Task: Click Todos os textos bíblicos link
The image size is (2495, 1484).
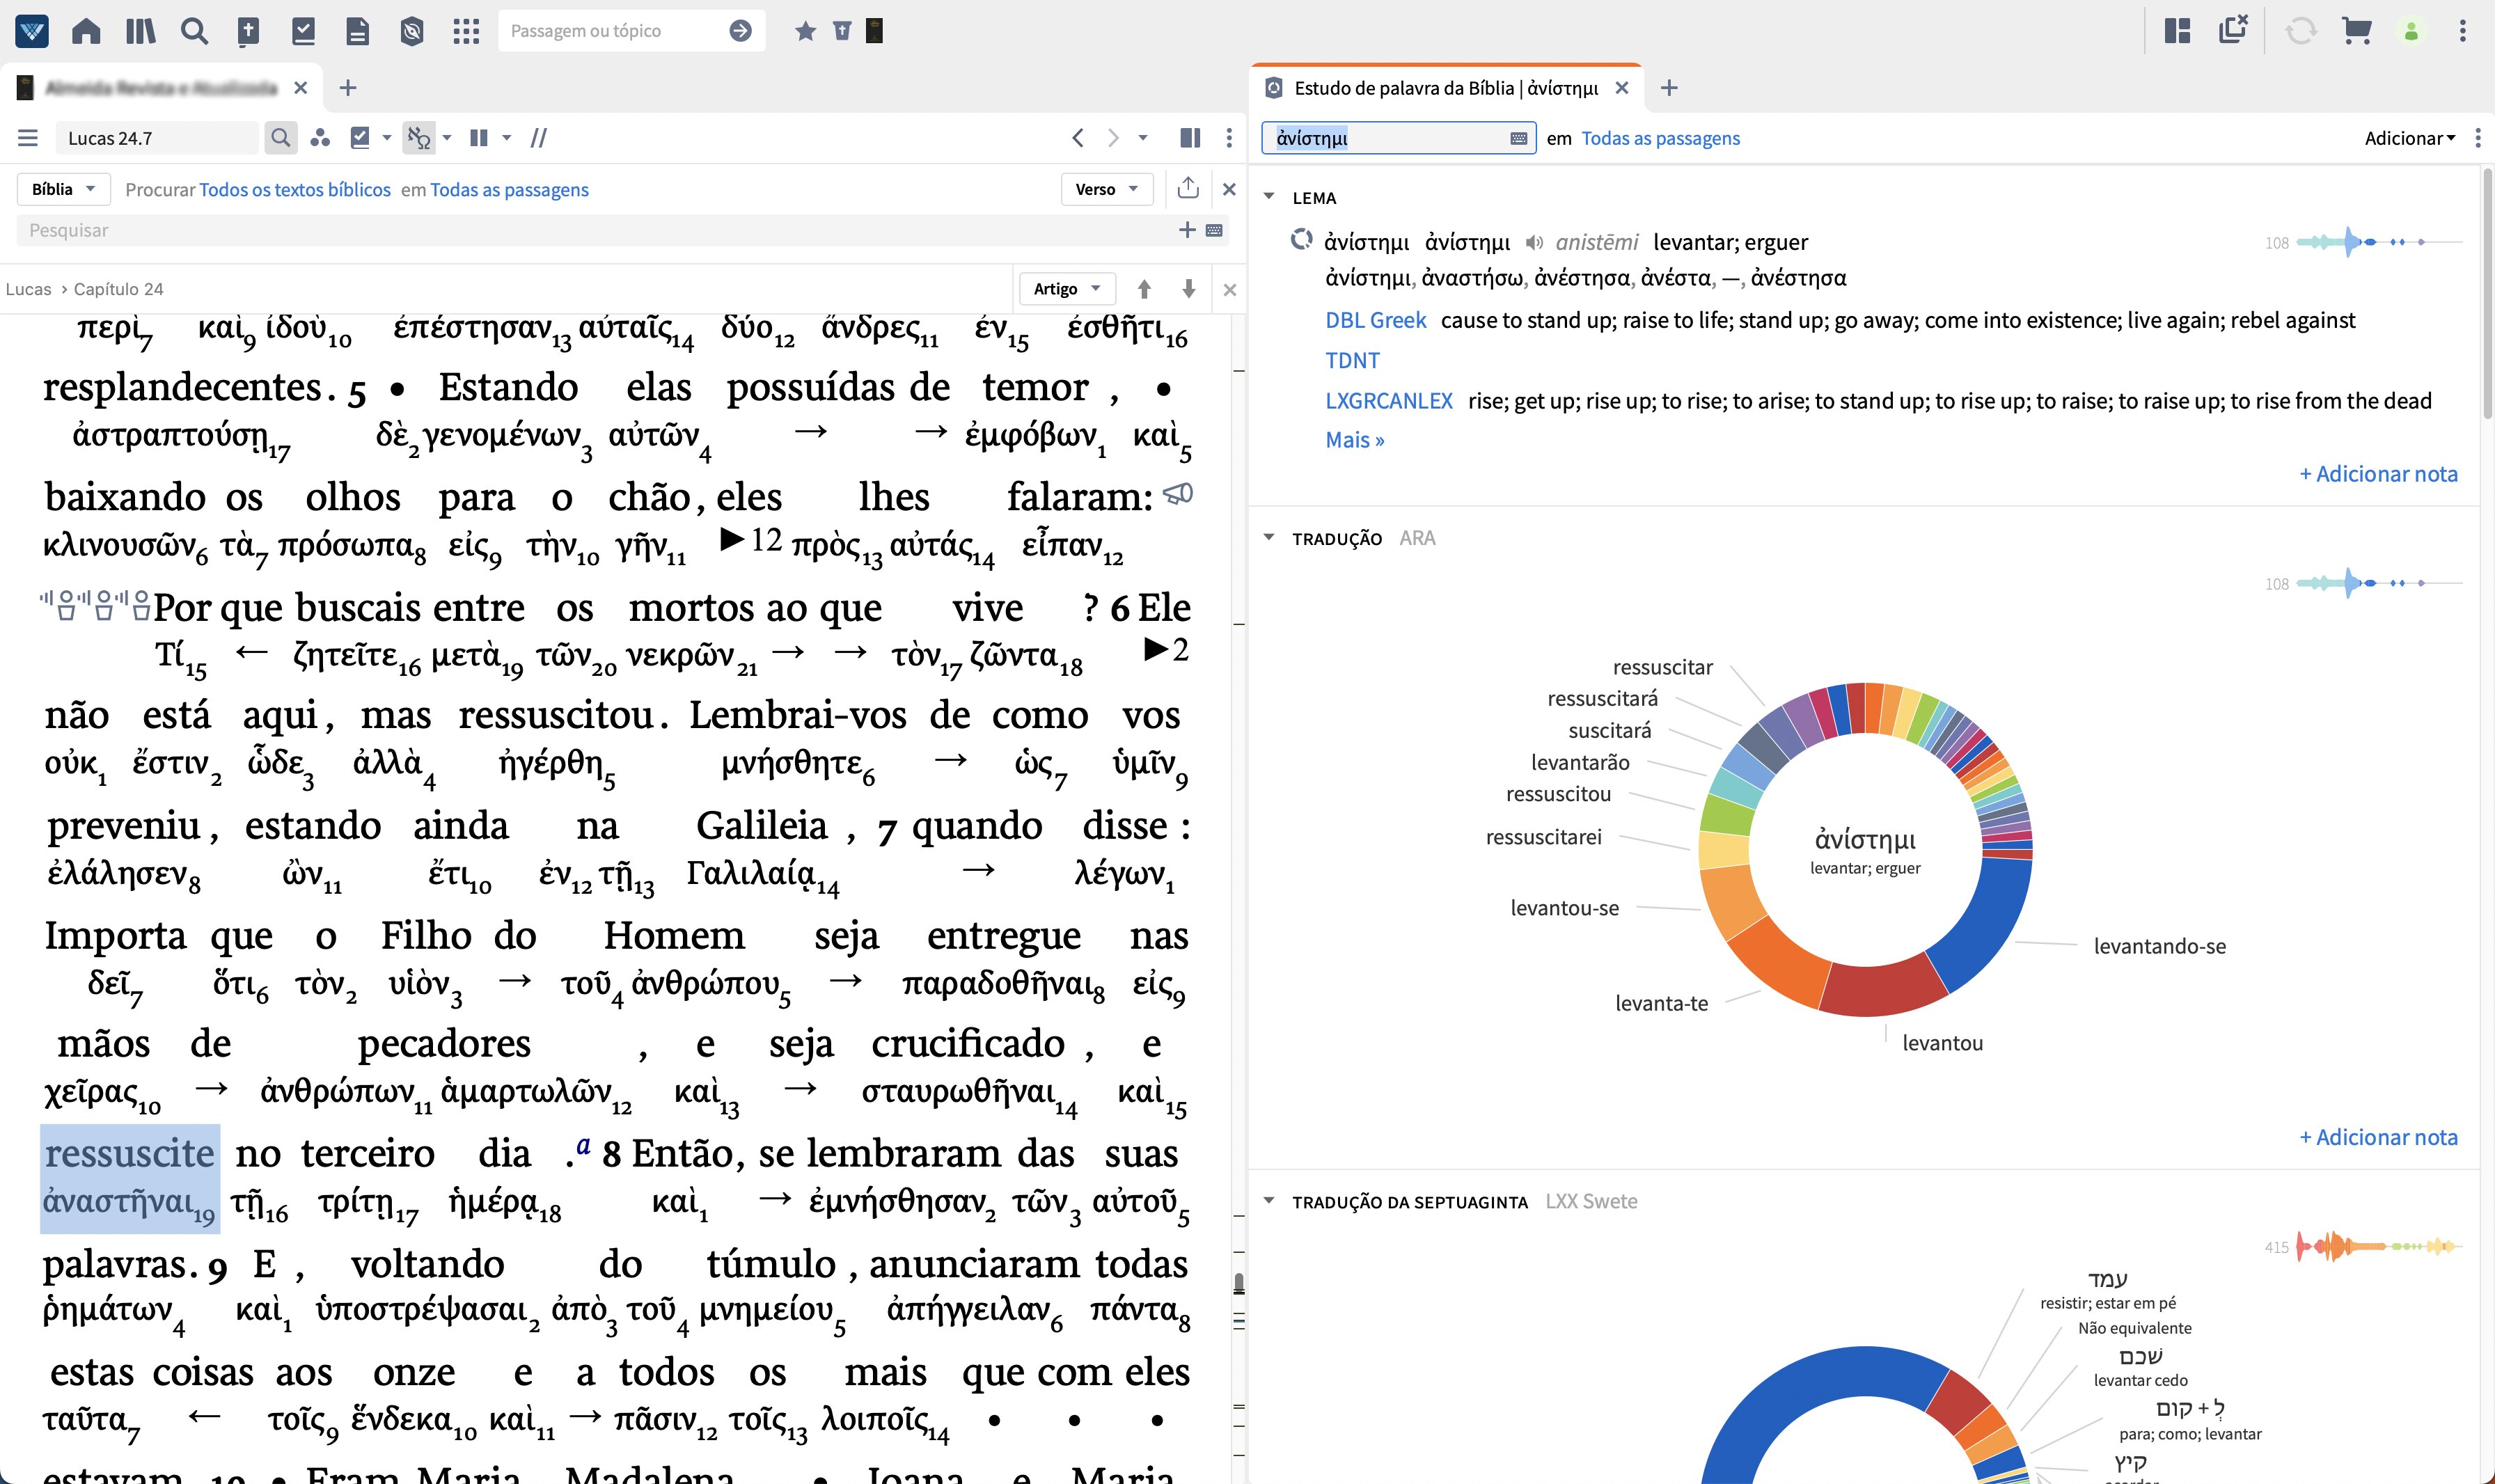Action: [295, 190]
